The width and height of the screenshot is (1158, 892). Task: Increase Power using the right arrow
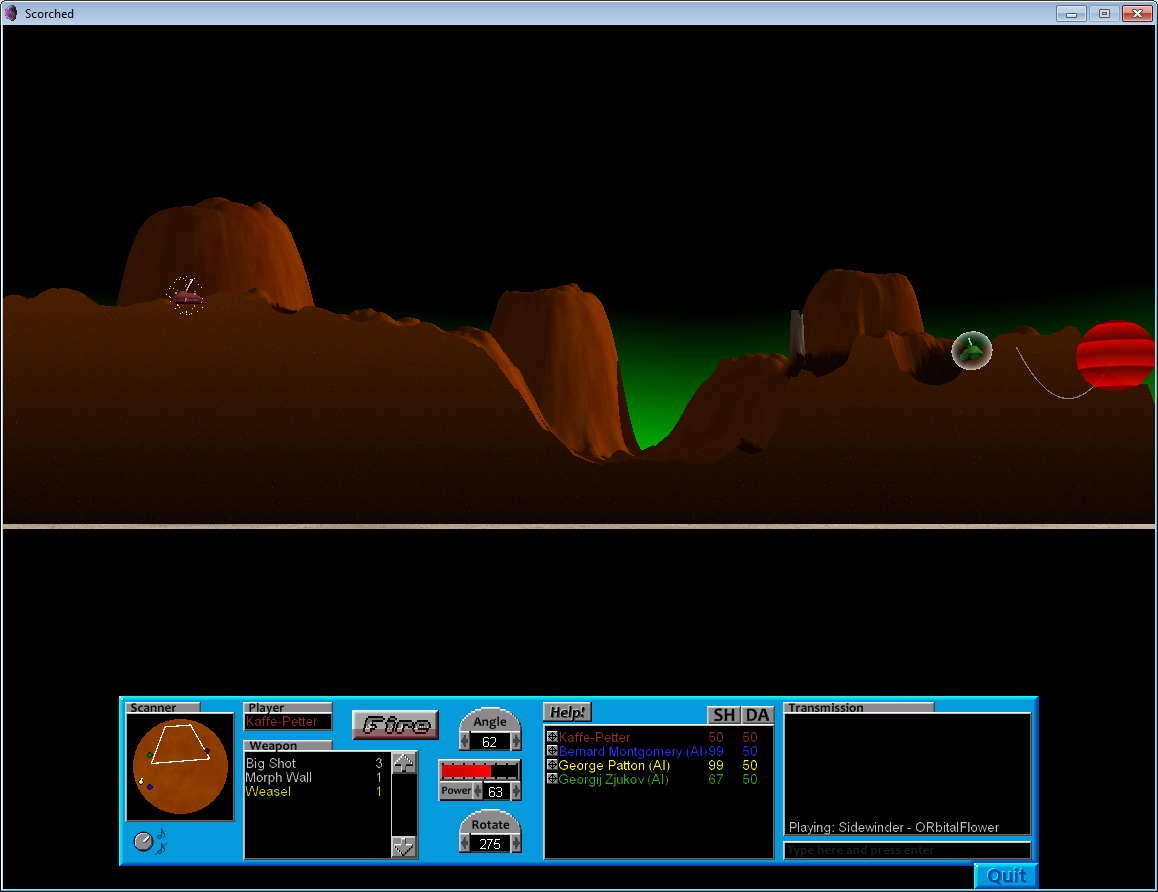tap(515, 792)
